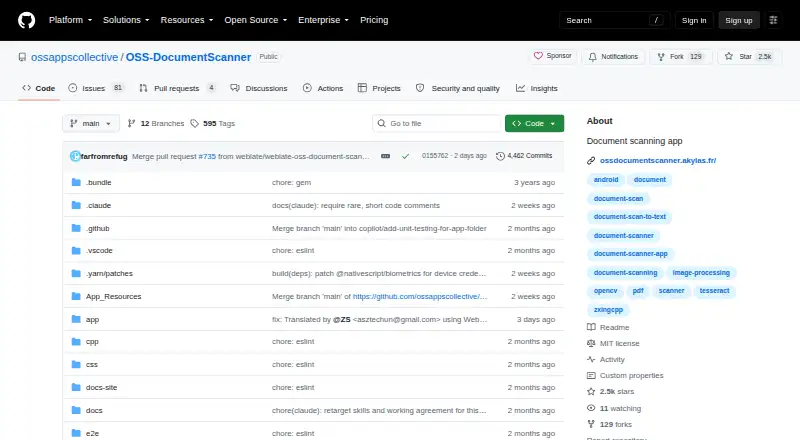The image size is (800, 440).
Task: Click the Sponsor heart button
Action: pyautogui.click(x=553, y=56)
